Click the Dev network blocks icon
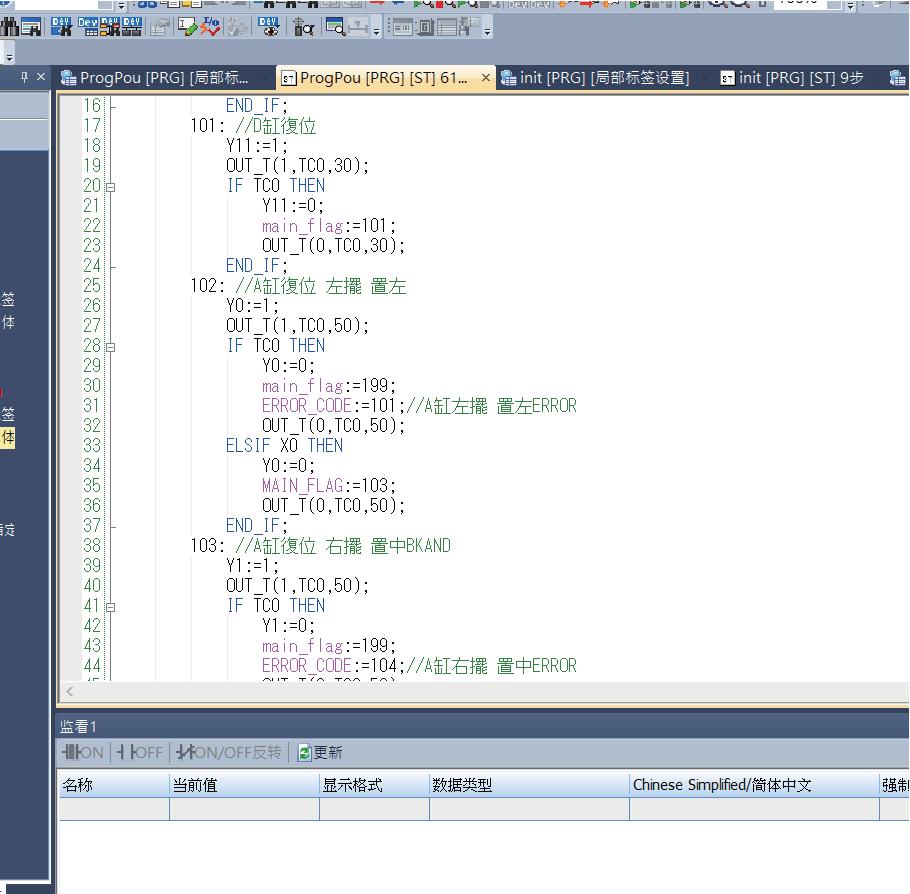The image size is (910, 894). [132, 27]
